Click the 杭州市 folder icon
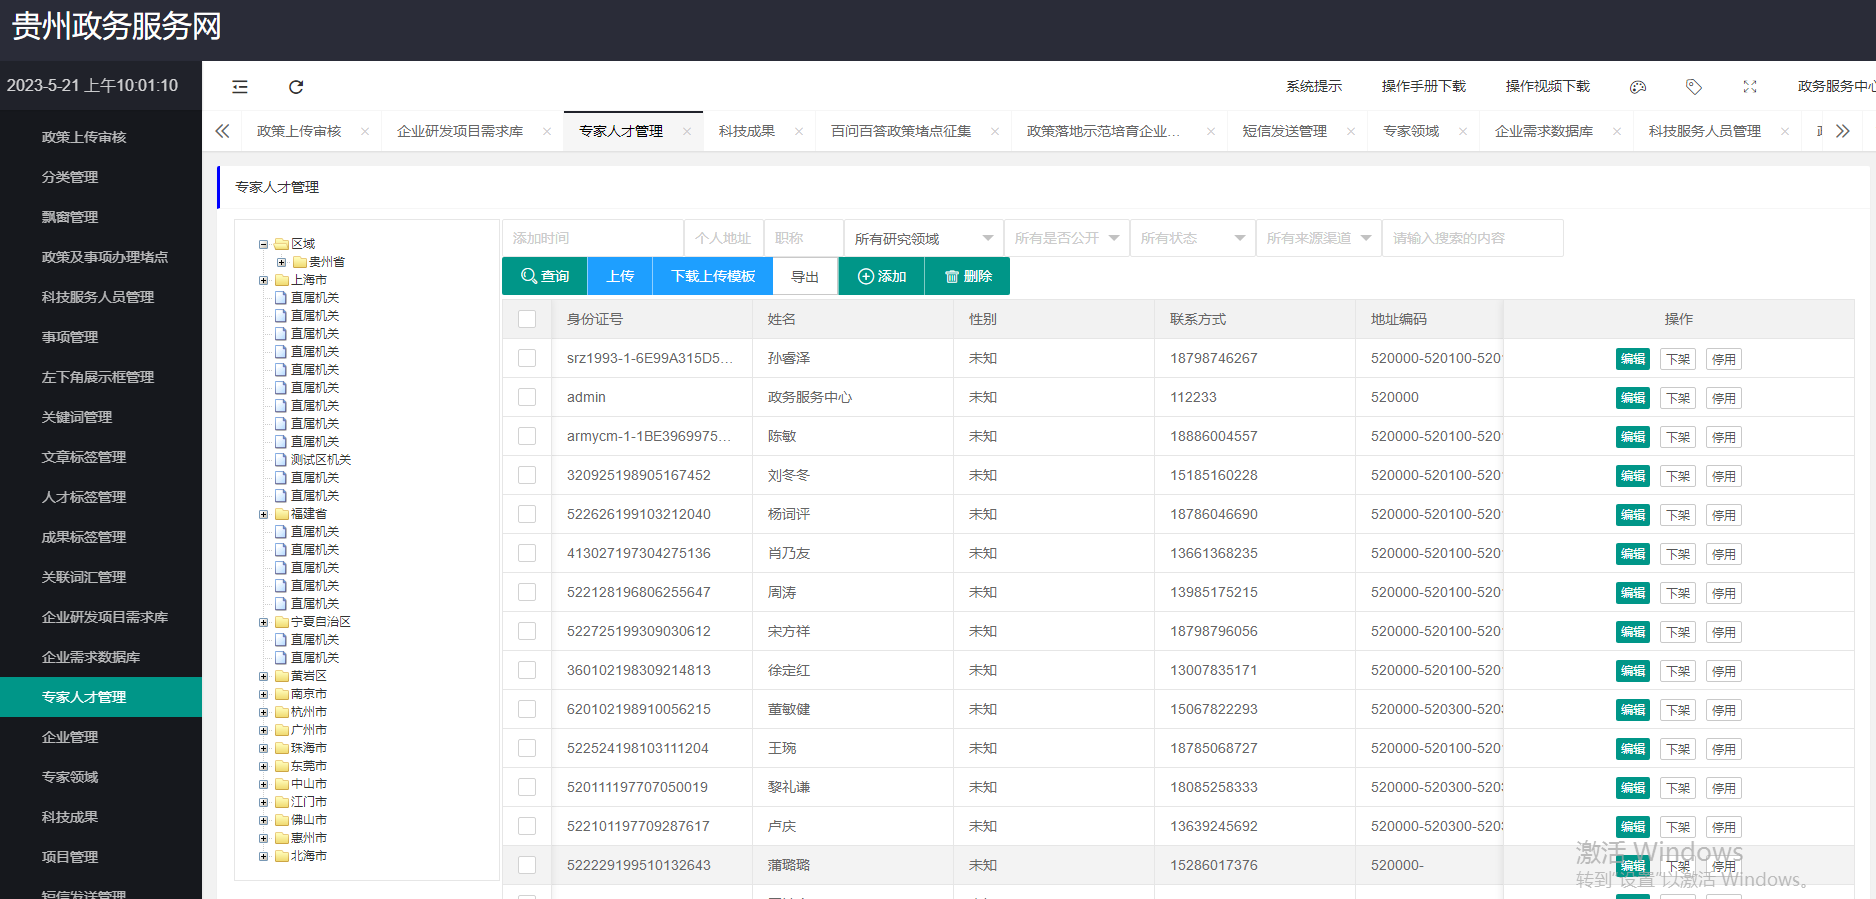Viewport: 1876px width, 899px height. [x=282, y=712]
